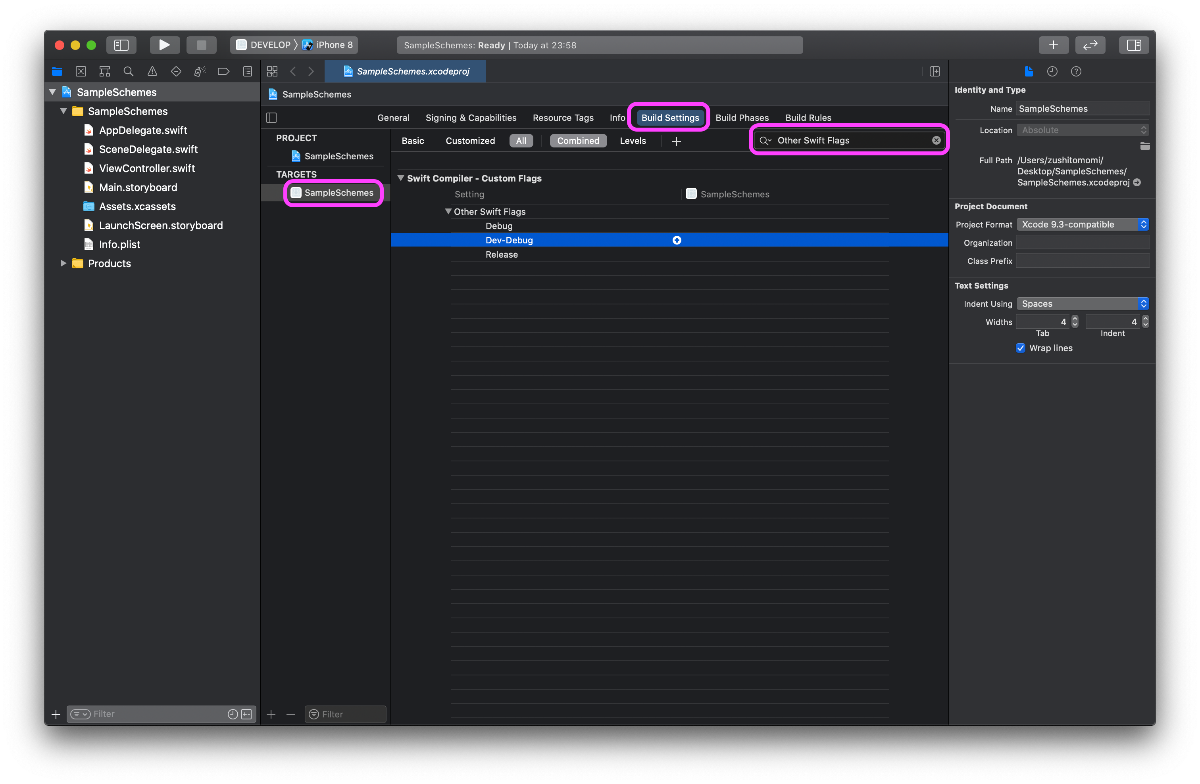The width and height of the screenshot is (1200, 784).
Task: Open the Project navigator folder icon
Action: [57, 72]
